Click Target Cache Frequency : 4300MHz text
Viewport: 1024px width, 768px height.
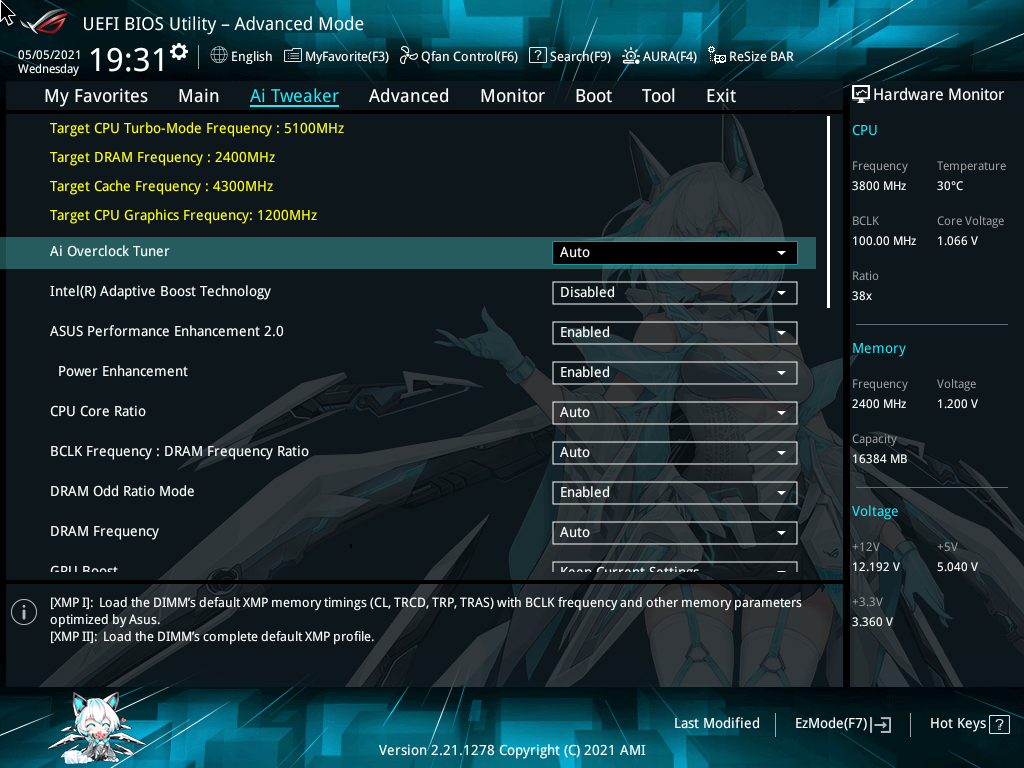click(x=161, y=187)
